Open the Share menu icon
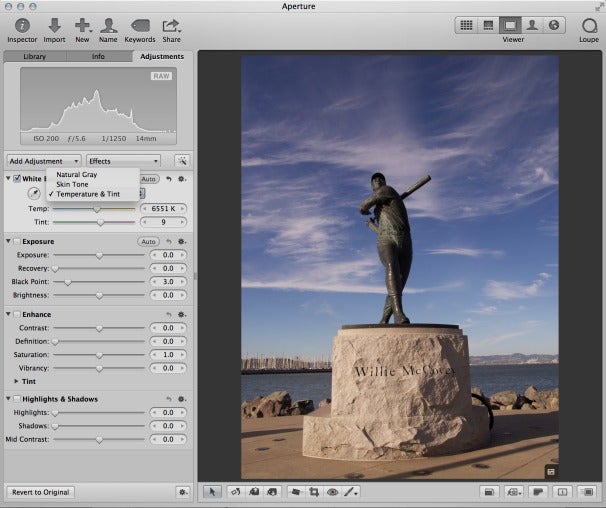 [x=171, y=26]
